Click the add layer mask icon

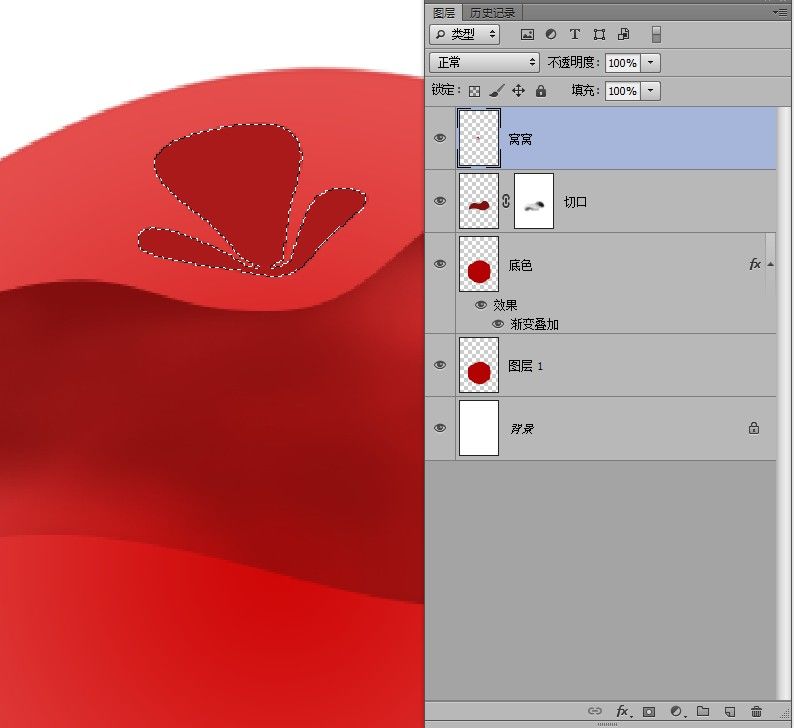tap(648, 712)
